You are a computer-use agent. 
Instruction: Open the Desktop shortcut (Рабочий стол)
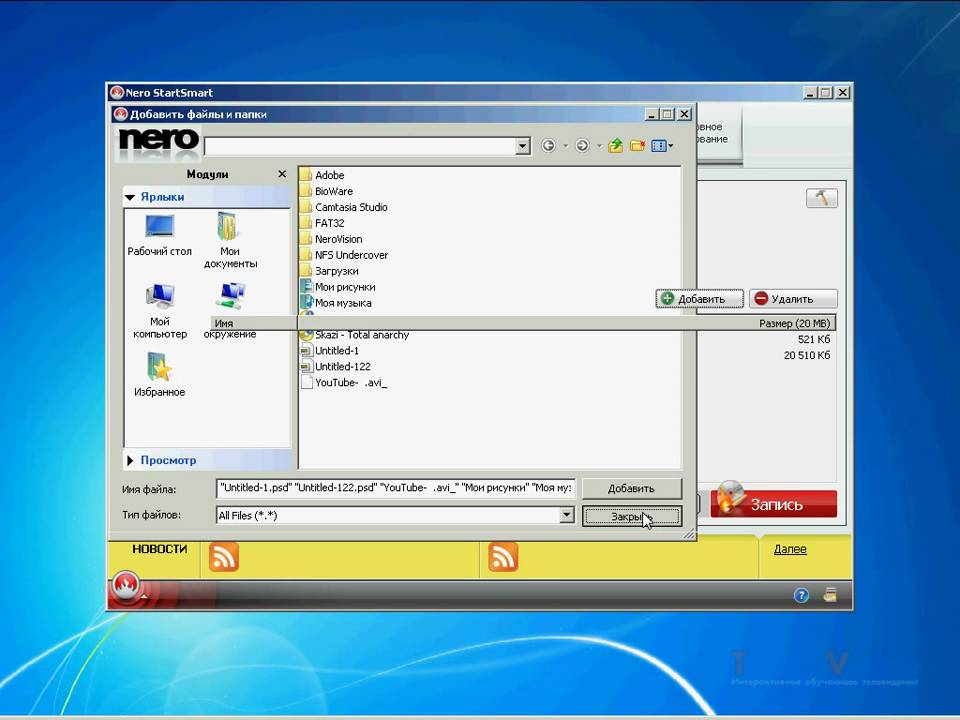pyautogui.click(x=159, y=235)
